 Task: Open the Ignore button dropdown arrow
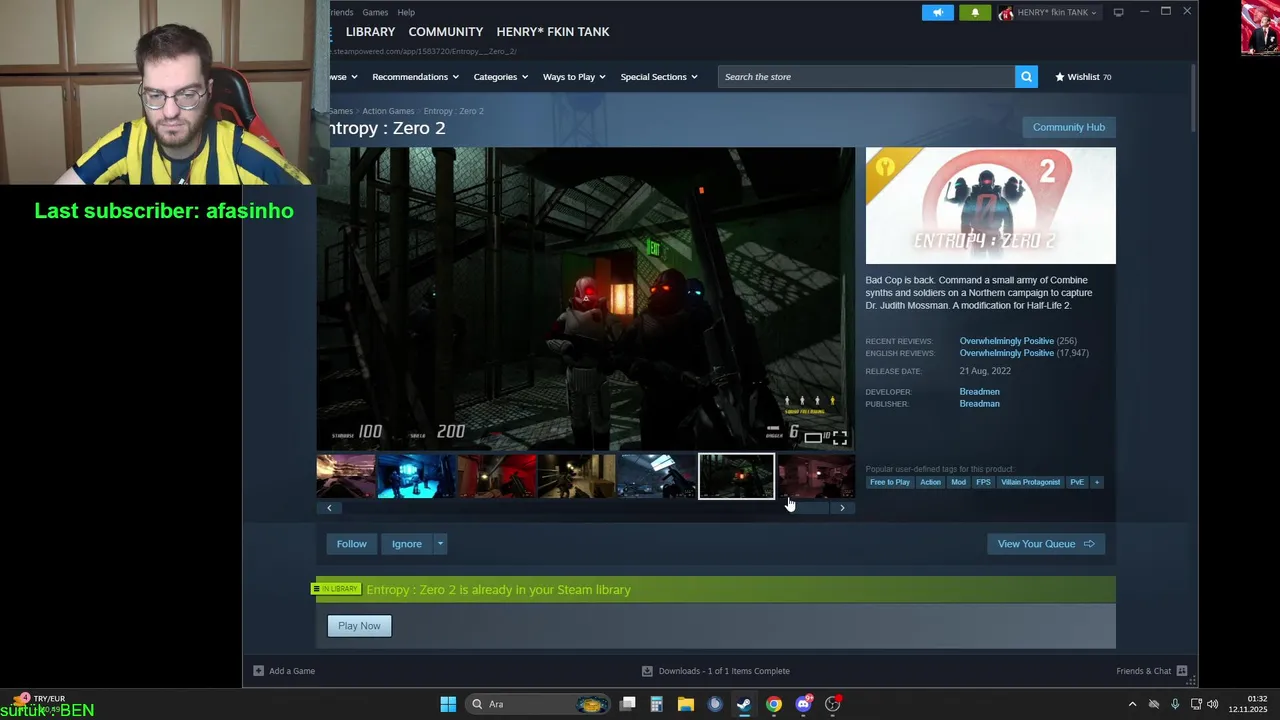click(440, 544)
